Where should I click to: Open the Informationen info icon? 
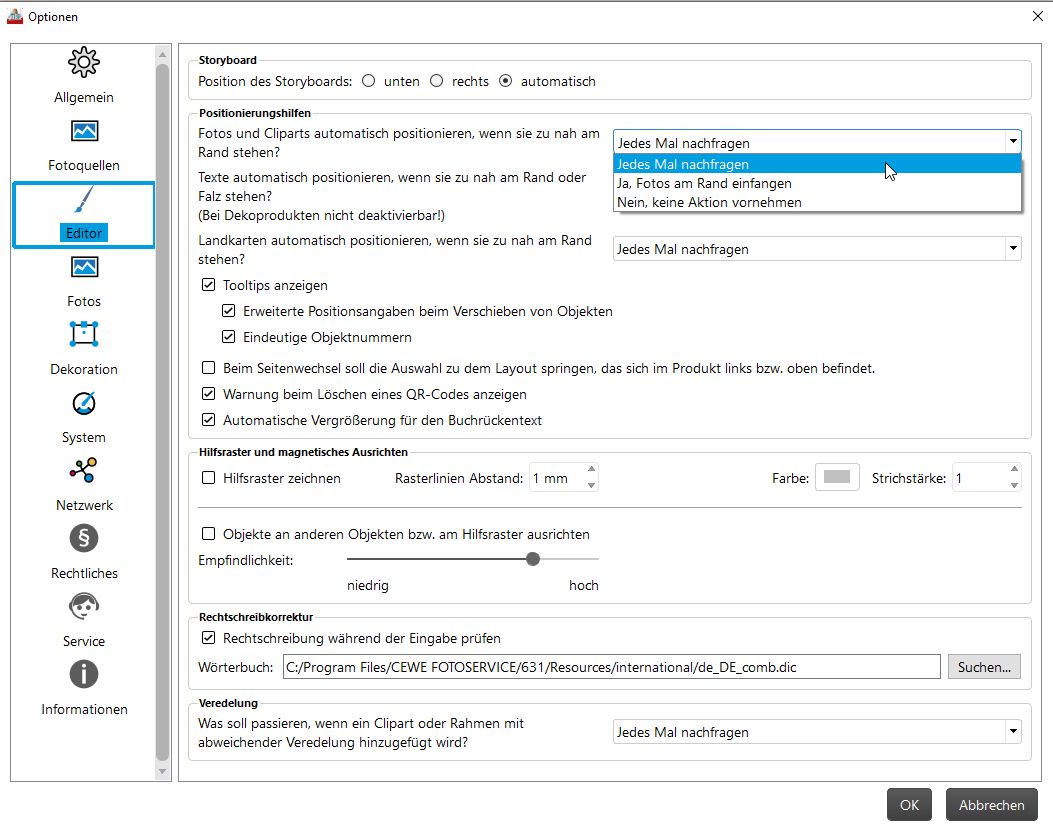[84, 674]
